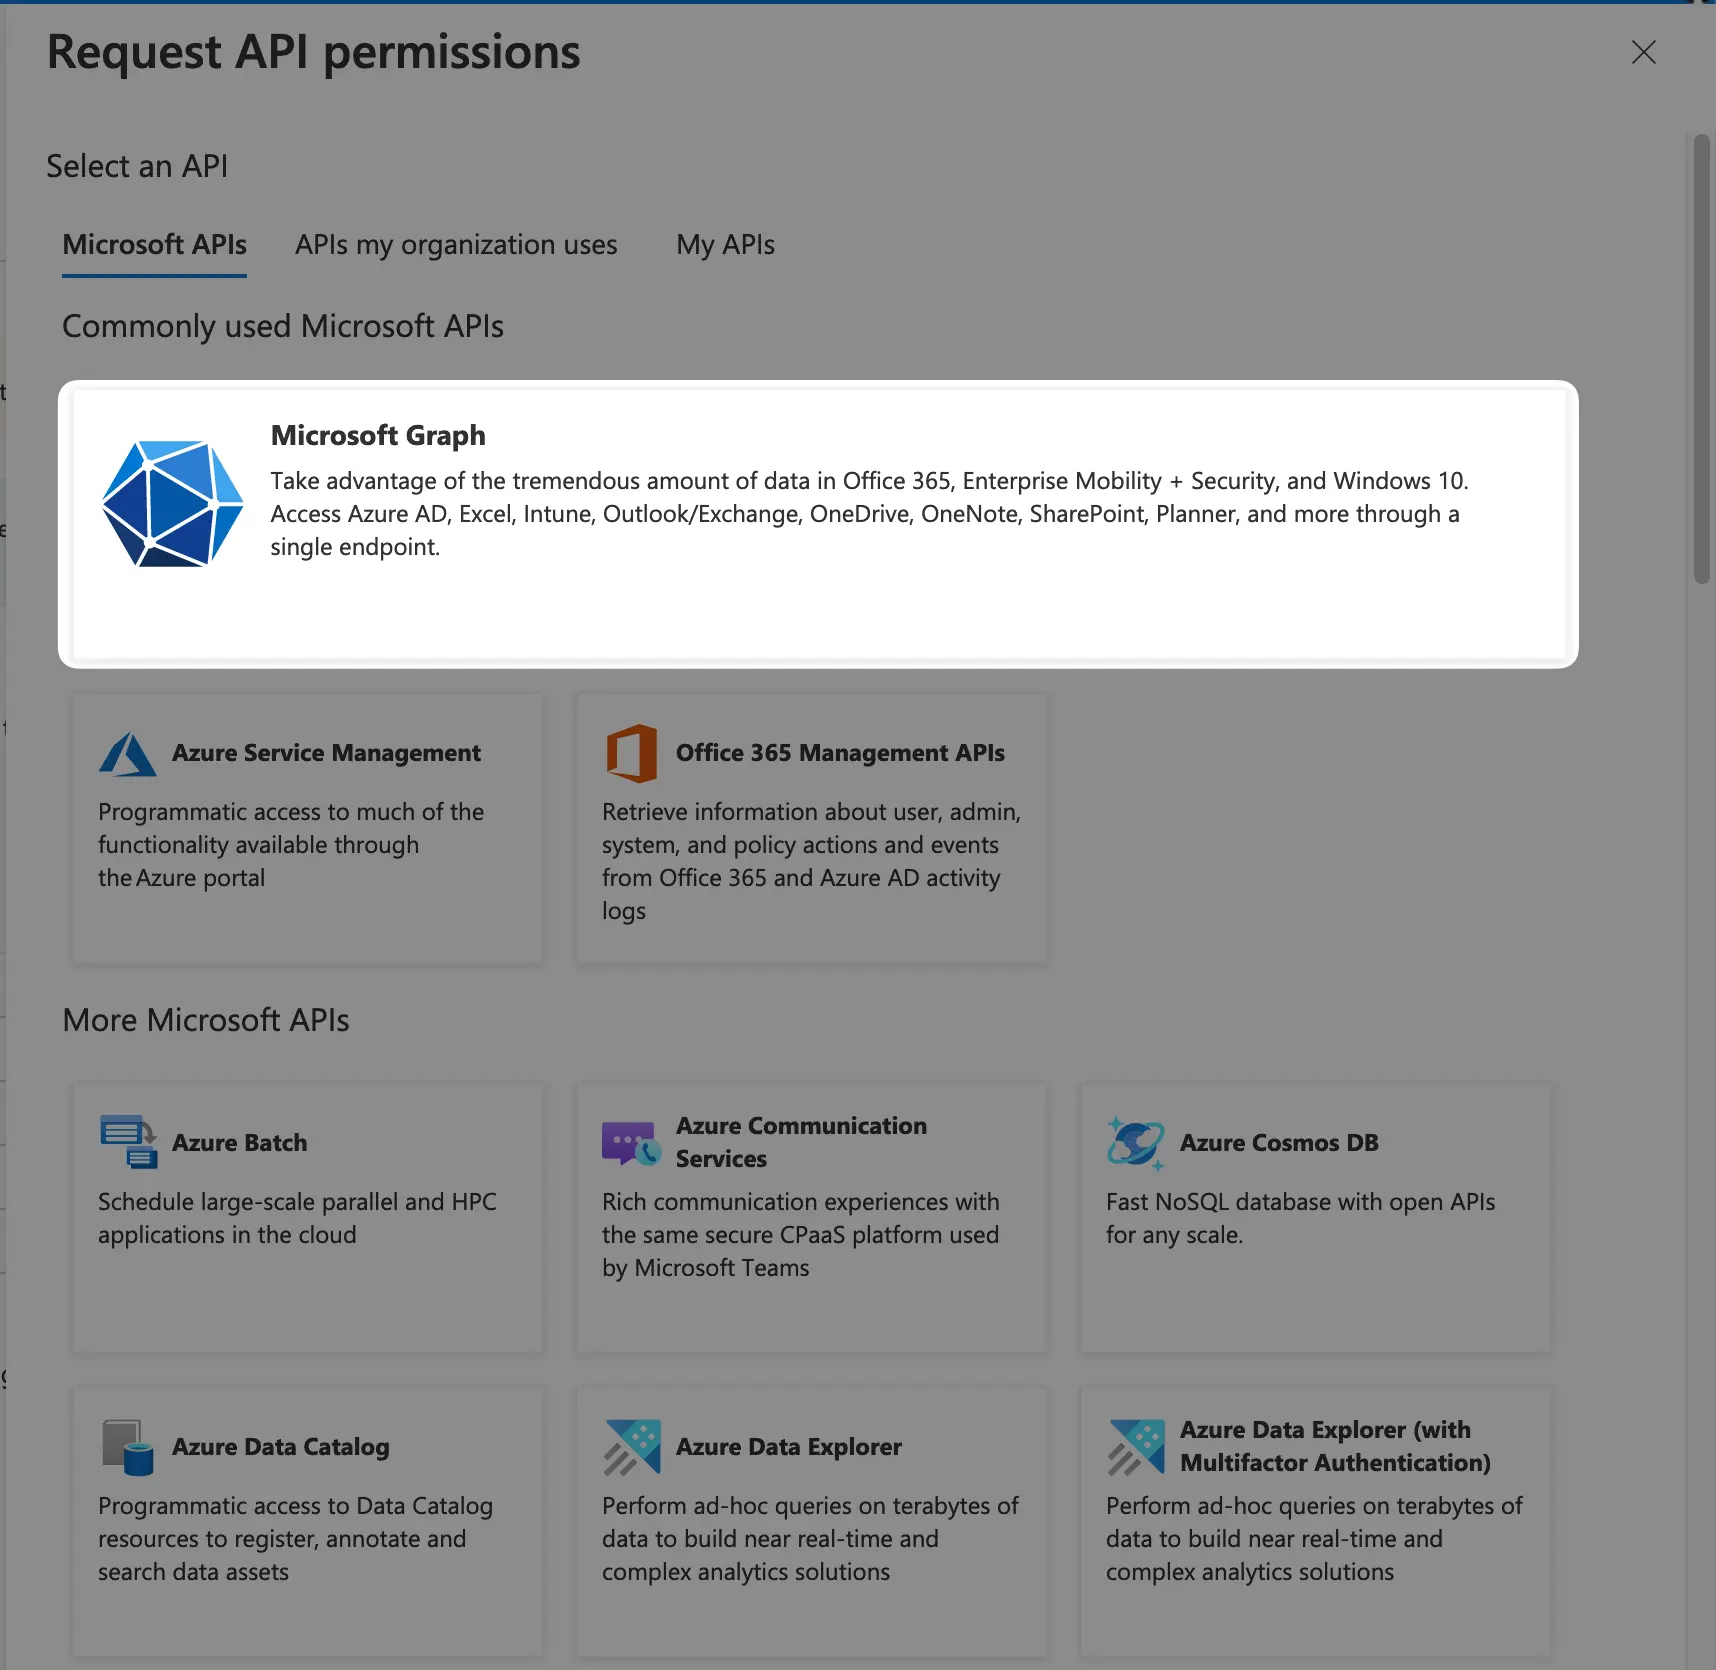Image resolution: width=1716 pixels, height=1670 pixels.
Task: Open the My APIs tab
Action: point(725,245)
